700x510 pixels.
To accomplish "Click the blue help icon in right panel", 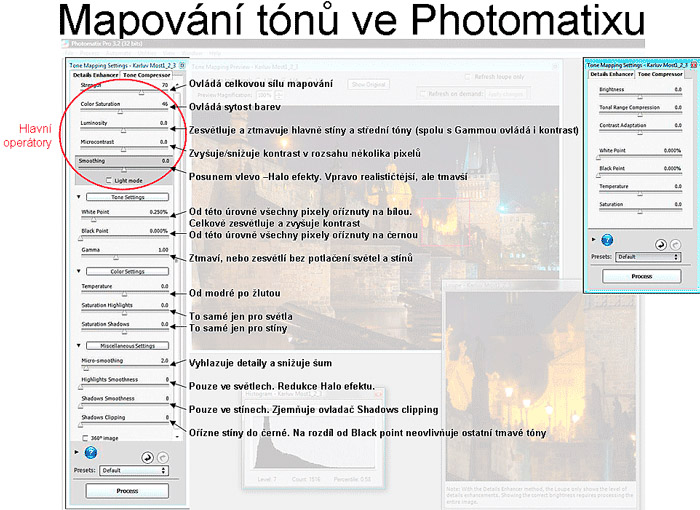I will pyautogui.click(x=609, y=240).
